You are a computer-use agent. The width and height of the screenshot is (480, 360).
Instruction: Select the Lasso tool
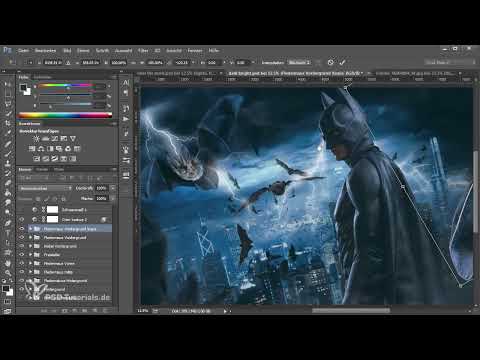coord(8,104)
